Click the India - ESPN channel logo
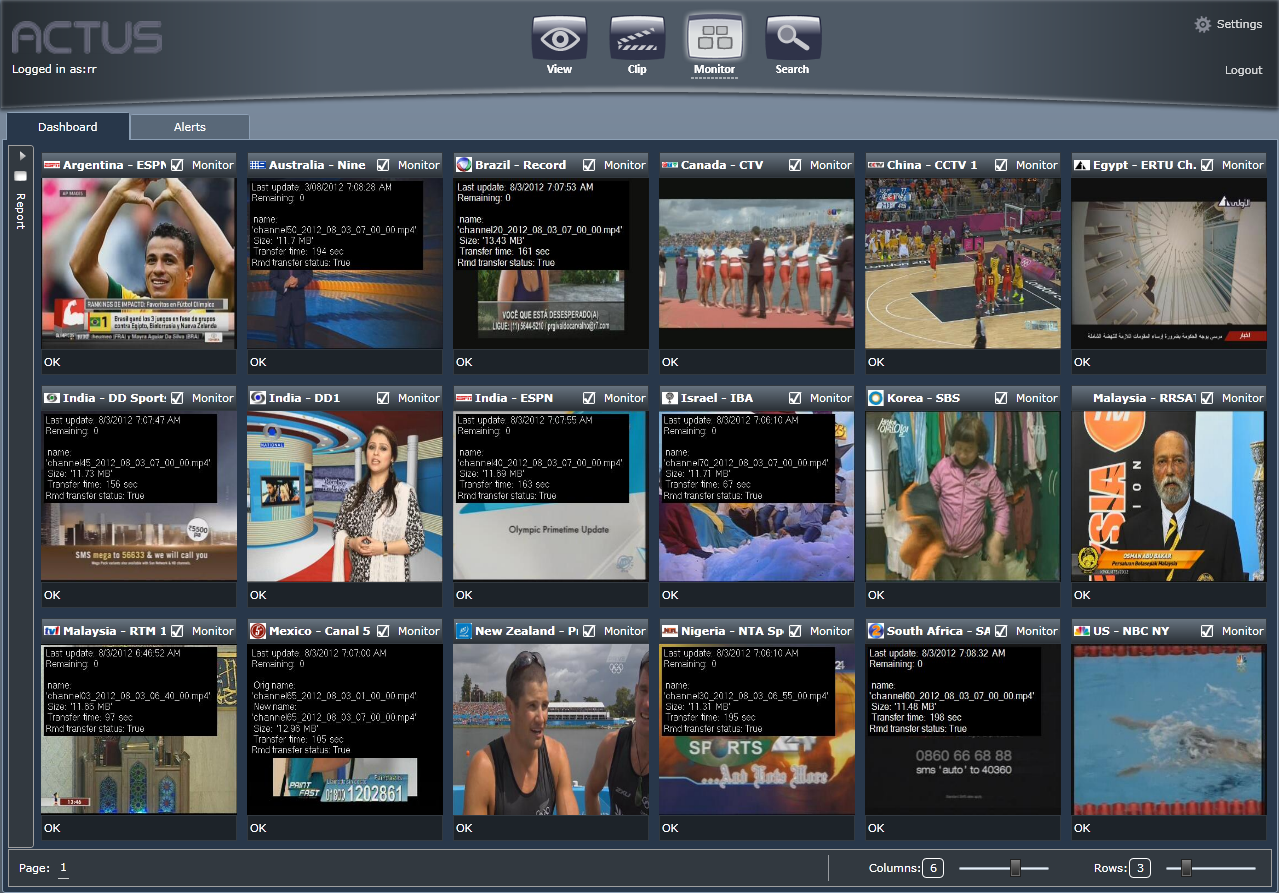The height and width of the screenshot is (893, 1279). [x=464, y=398]
